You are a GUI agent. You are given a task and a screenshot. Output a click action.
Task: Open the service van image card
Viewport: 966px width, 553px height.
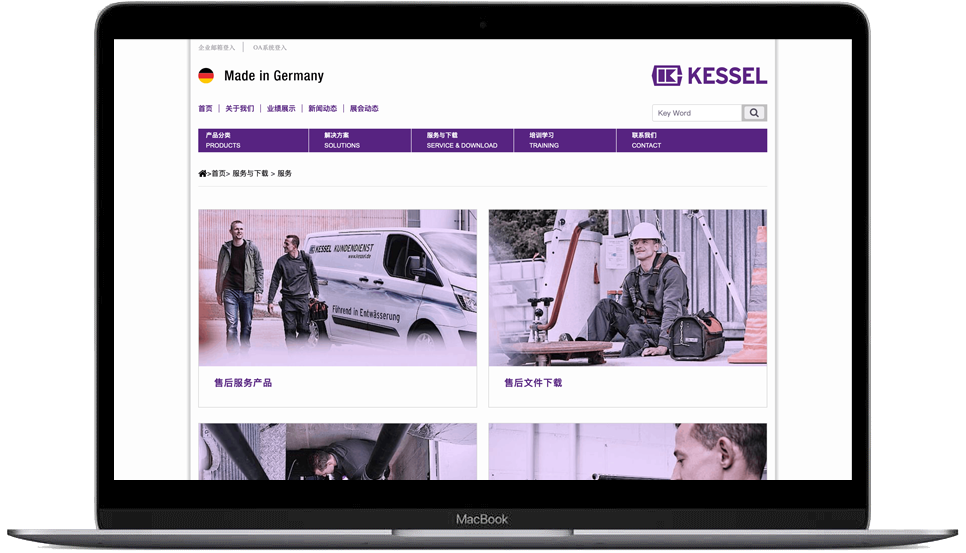point(338,288)
